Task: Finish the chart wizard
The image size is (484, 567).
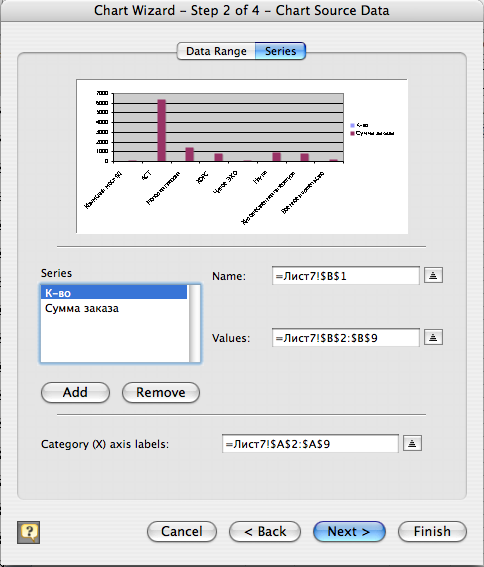Action: click(432, 532)
